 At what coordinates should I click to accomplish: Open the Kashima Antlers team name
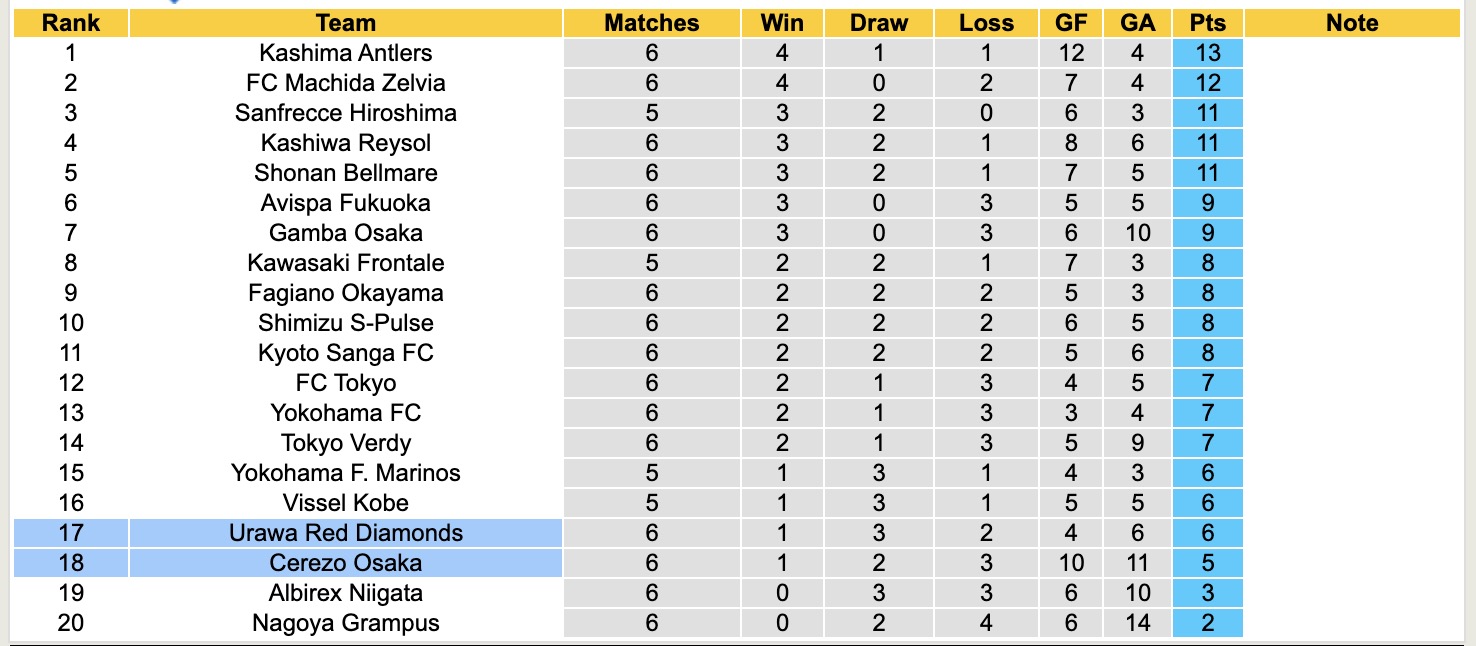(345, 53)
